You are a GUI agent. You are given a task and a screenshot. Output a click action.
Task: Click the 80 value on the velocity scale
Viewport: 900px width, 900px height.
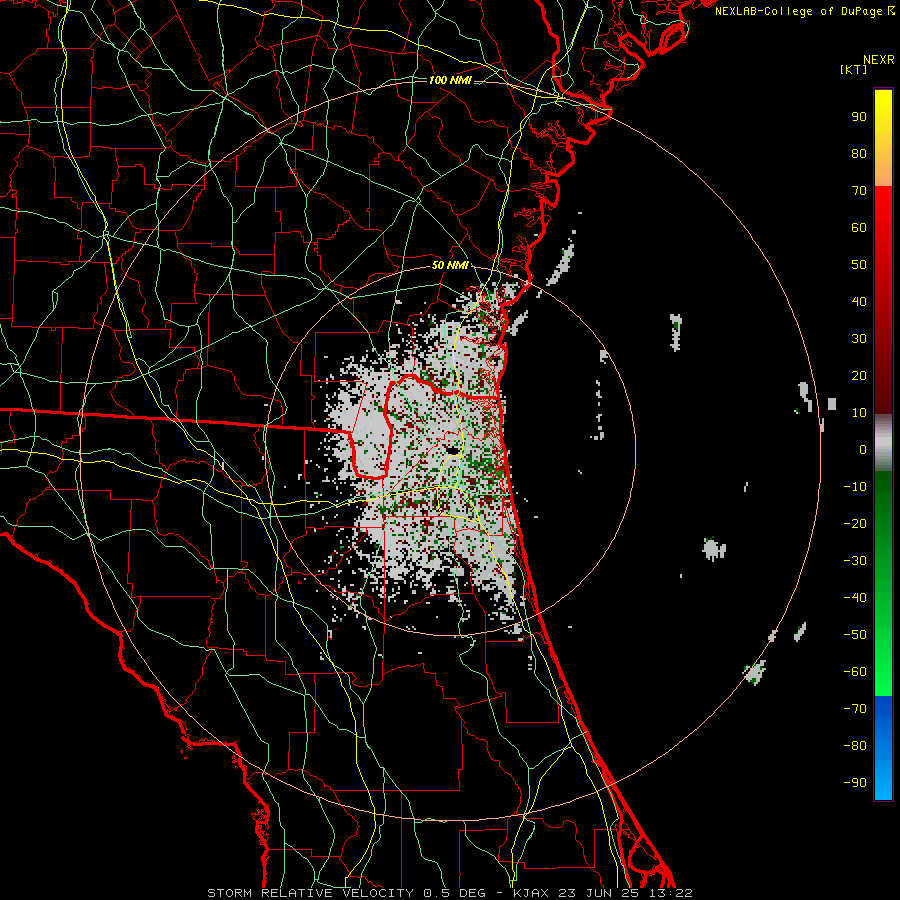[859, 154]
